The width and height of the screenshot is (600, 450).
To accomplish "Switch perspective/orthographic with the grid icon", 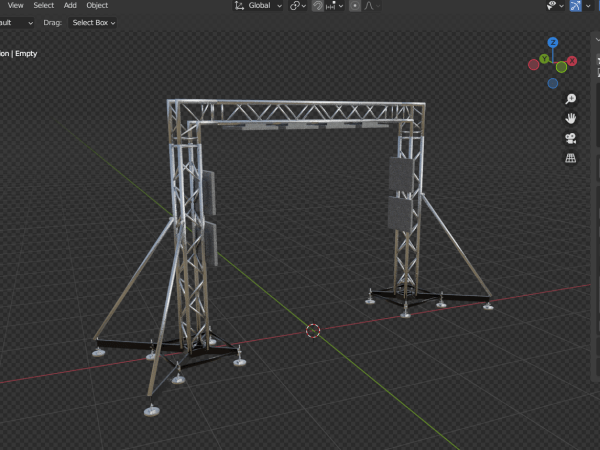I will [571, 158].
